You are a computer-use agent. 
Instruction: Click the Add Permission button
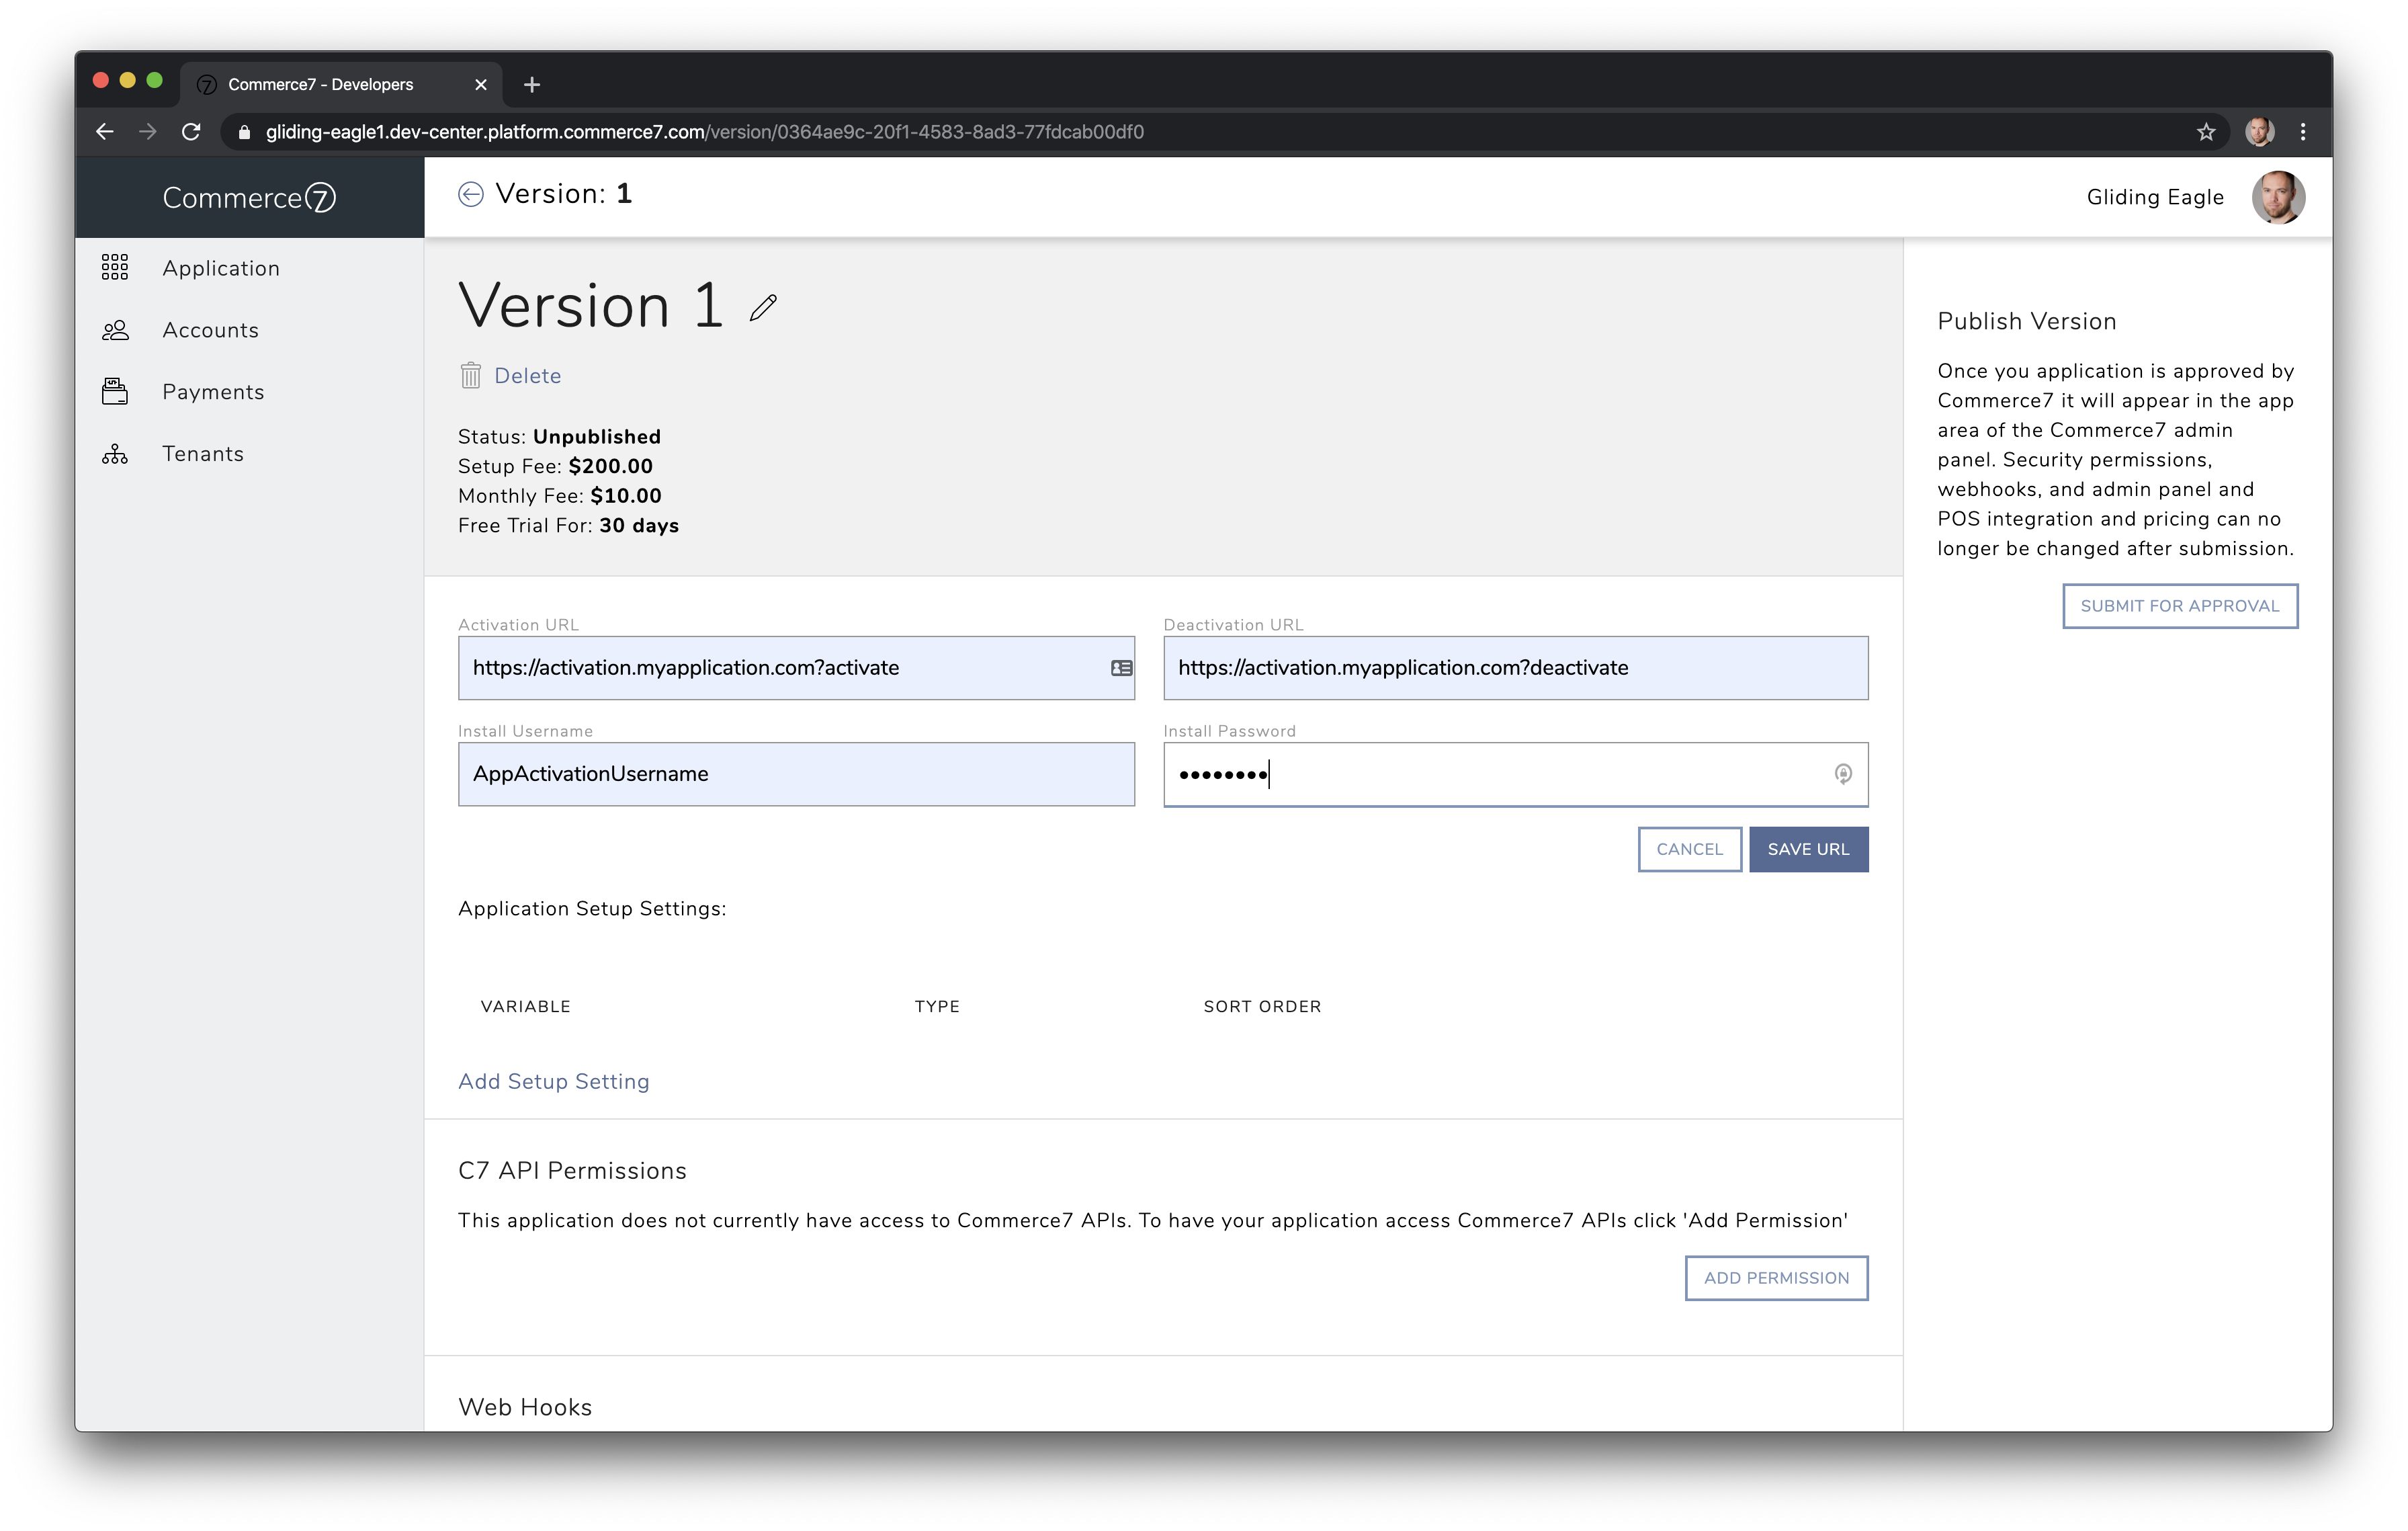coord(1776,1278)
